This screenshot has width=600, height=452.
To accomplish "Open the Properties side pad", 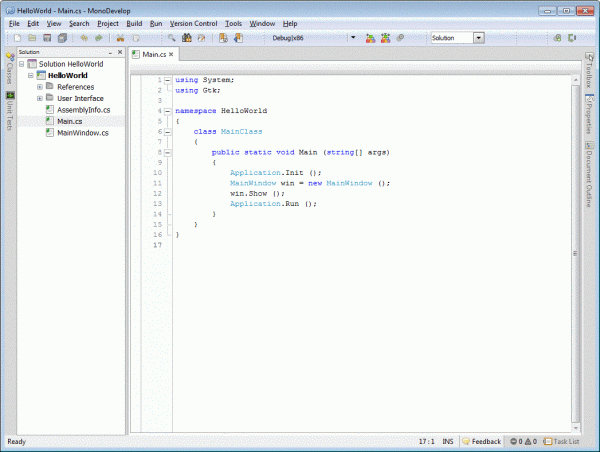I will tap(589, 114).
